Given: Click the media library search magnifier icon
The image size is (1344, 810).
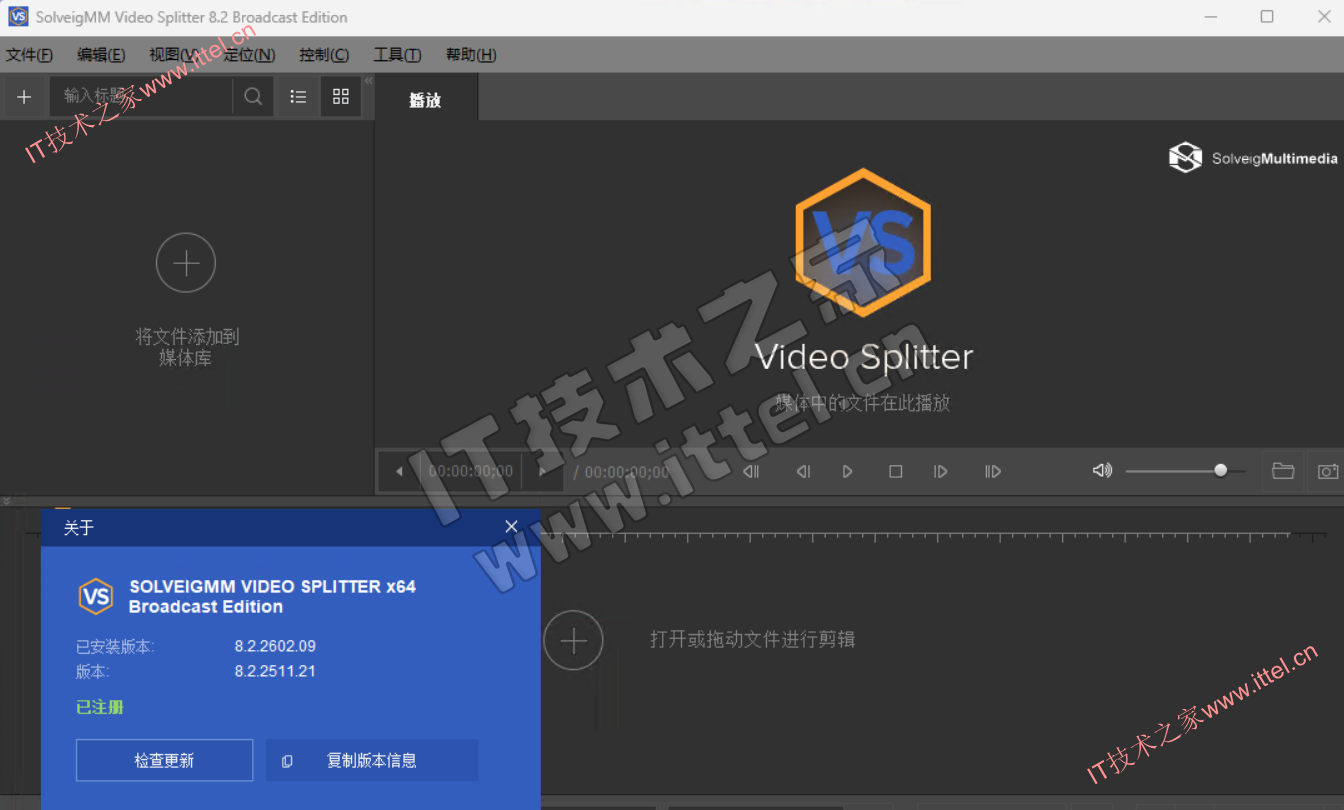Looking at the screenshot, I should tap(253, 97).
